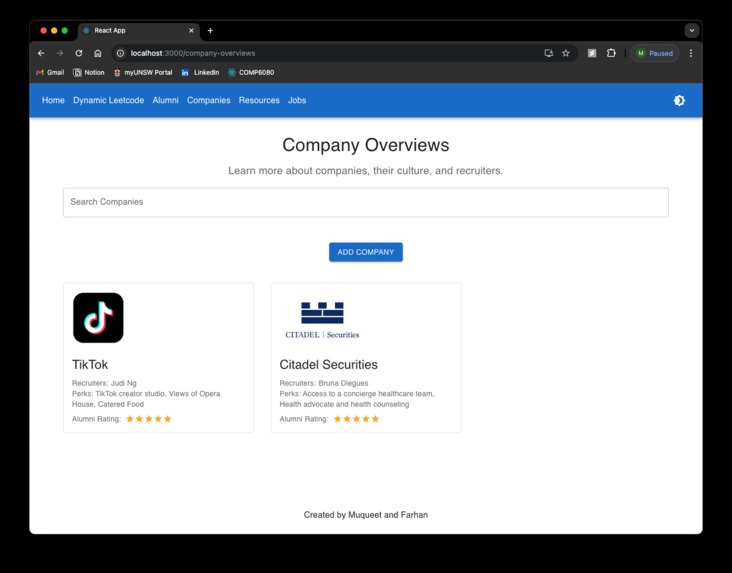Click 'Recruiters: Bruna Diegues' text
Image resolution: width=732 pixels, height=573 pixels.
tap(324, 383)
